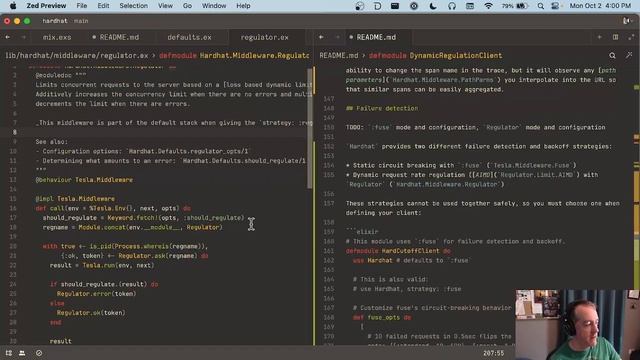
Task: Click 'result = Tesla.run(env, next)' line
Action: pos(102,265)
